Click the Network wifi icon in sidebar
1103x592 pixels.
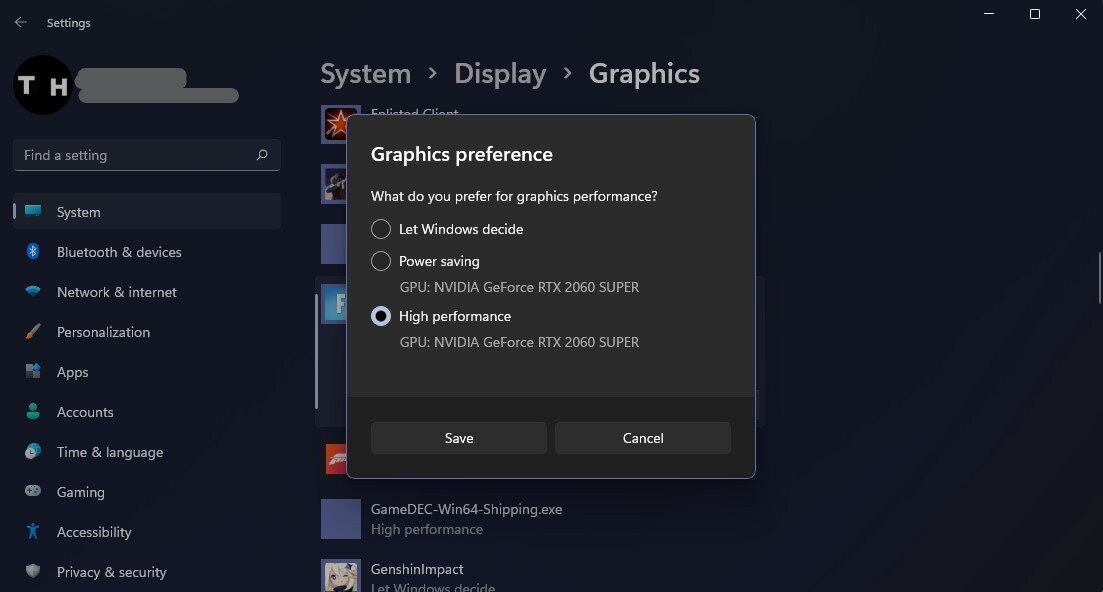click(x=33, y=290)
